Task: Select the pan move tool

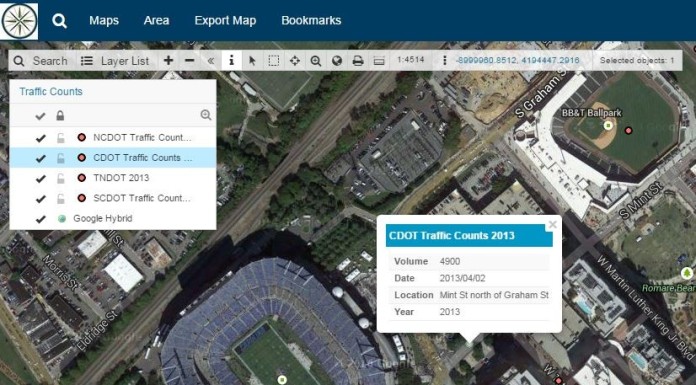Action: point(295,60)
